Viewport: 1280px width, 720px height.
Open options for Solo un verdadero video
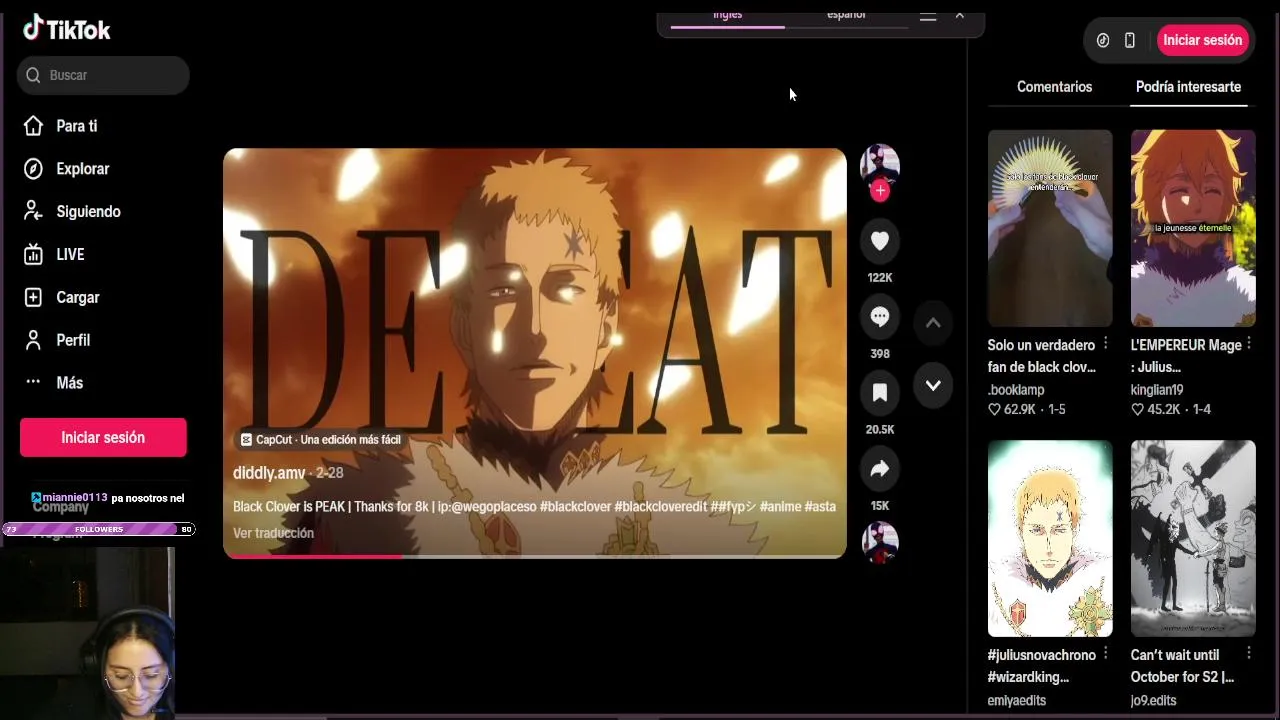[x=1105, y=344]
